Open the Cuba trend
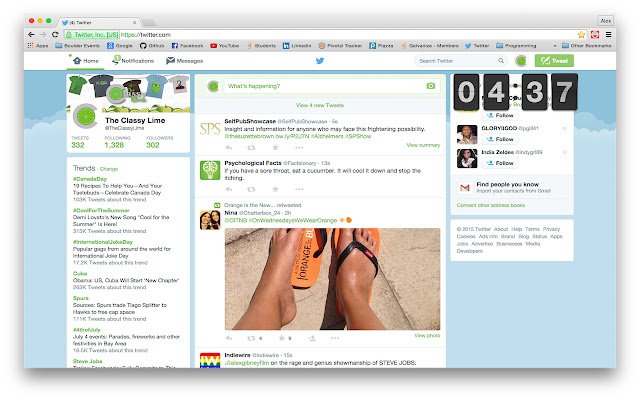Viewport: 640px width, 400px height. tap(80, 273)
